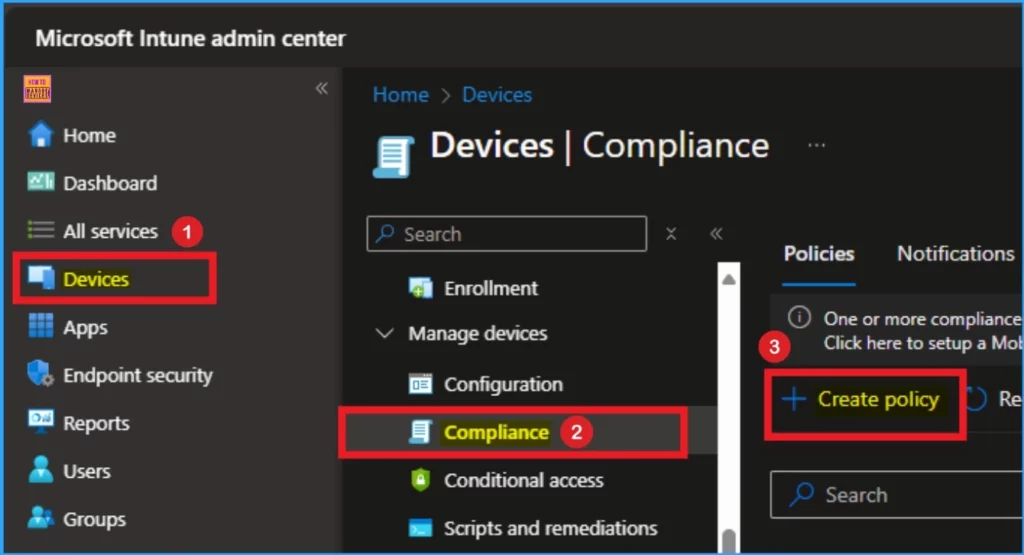1024x555 pixels.
Task: Open All services menu entry
Action: pos(110,231)
